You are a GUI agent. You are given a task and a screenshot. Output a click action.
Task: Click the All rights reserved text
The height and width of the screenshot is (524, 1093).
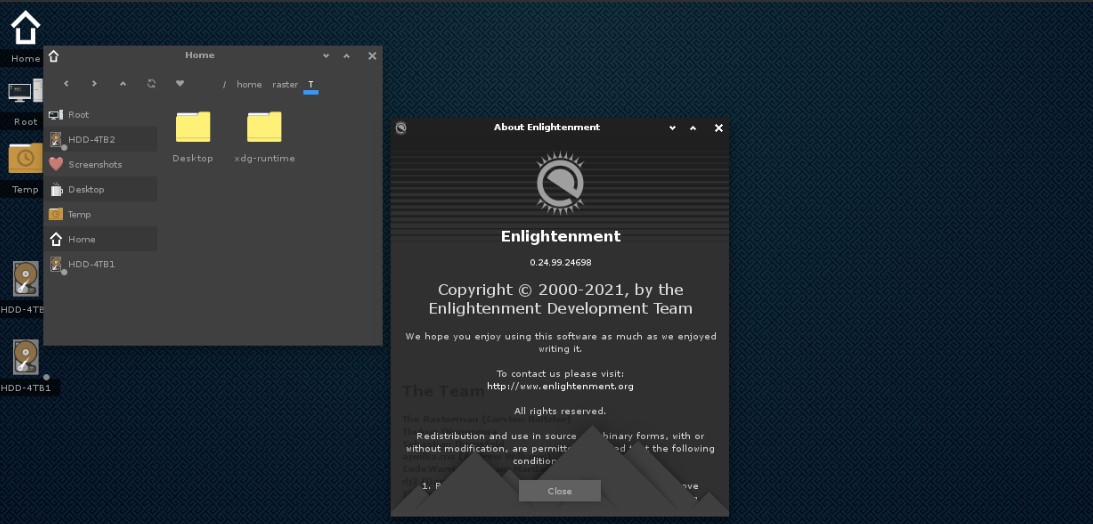click(x=560, y=411)
